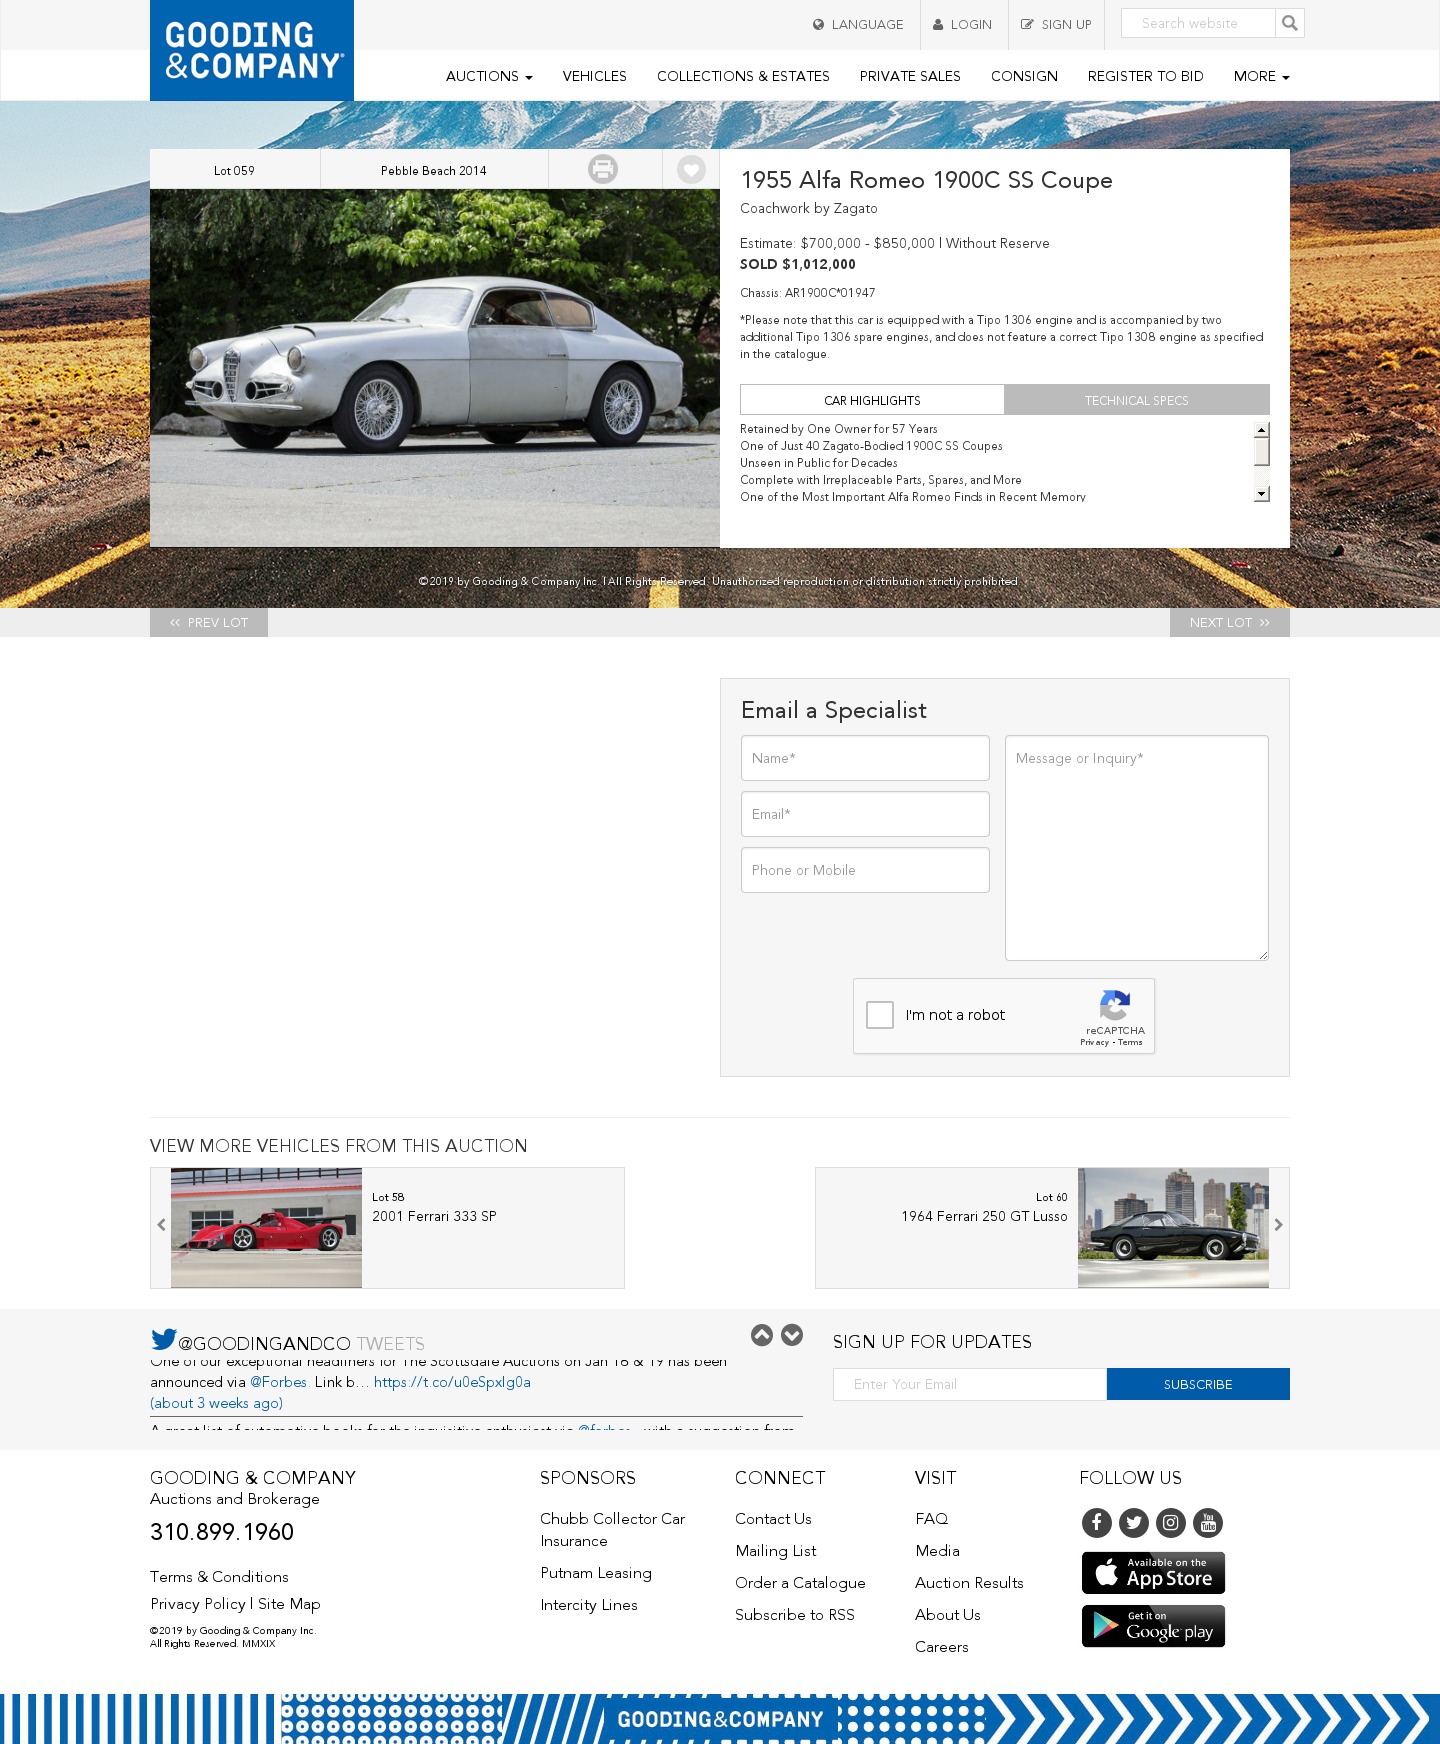Image resolution: width=1440 pixels, height=1744 pixels.
Task: Open Gooding Twitter page icon
Action: [x=1134, y=1523]
